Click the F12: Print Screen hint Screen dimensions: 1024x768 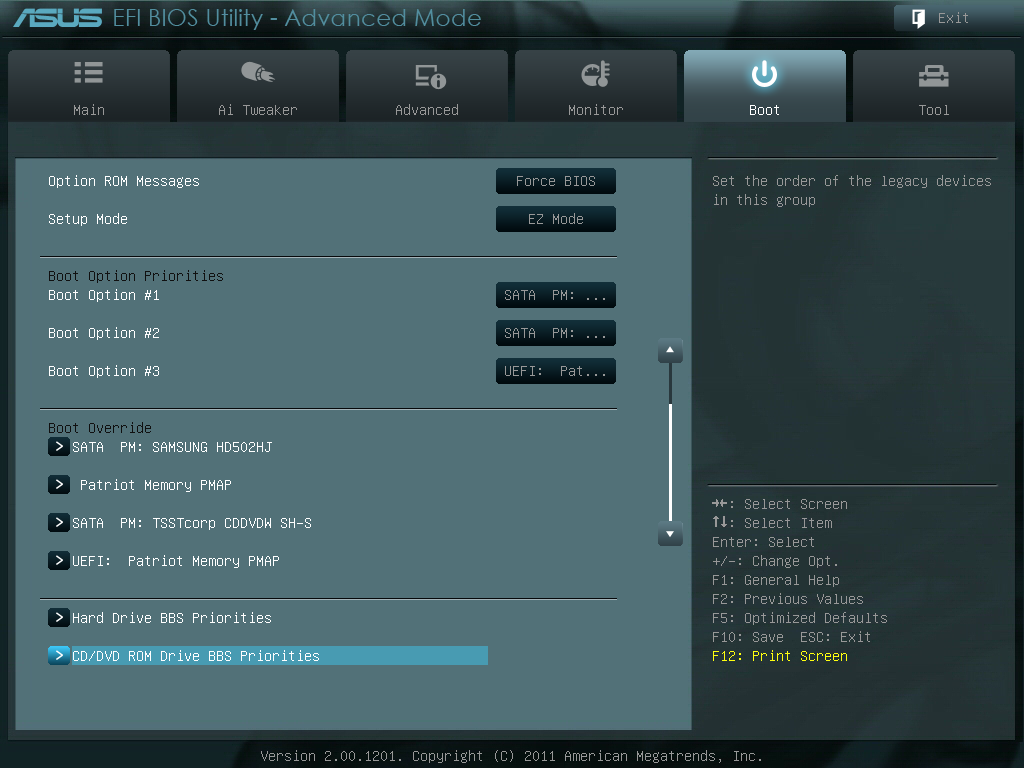(x=780, y=656)
